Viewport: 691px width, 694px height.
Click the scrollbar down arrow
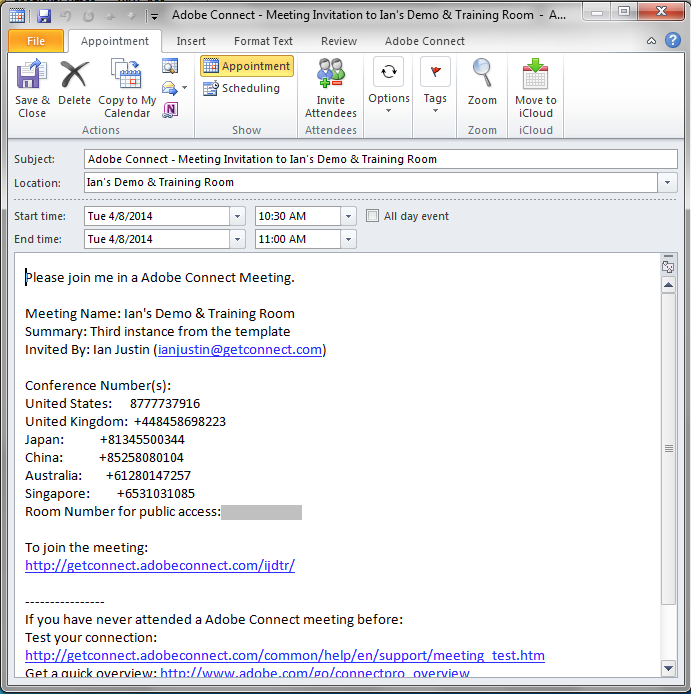(x=668, y=668)
